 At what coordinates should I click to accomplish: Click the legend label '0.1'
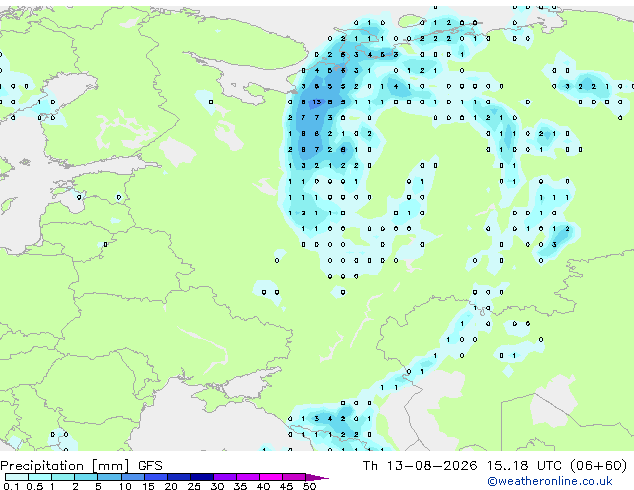coord(11,486)
